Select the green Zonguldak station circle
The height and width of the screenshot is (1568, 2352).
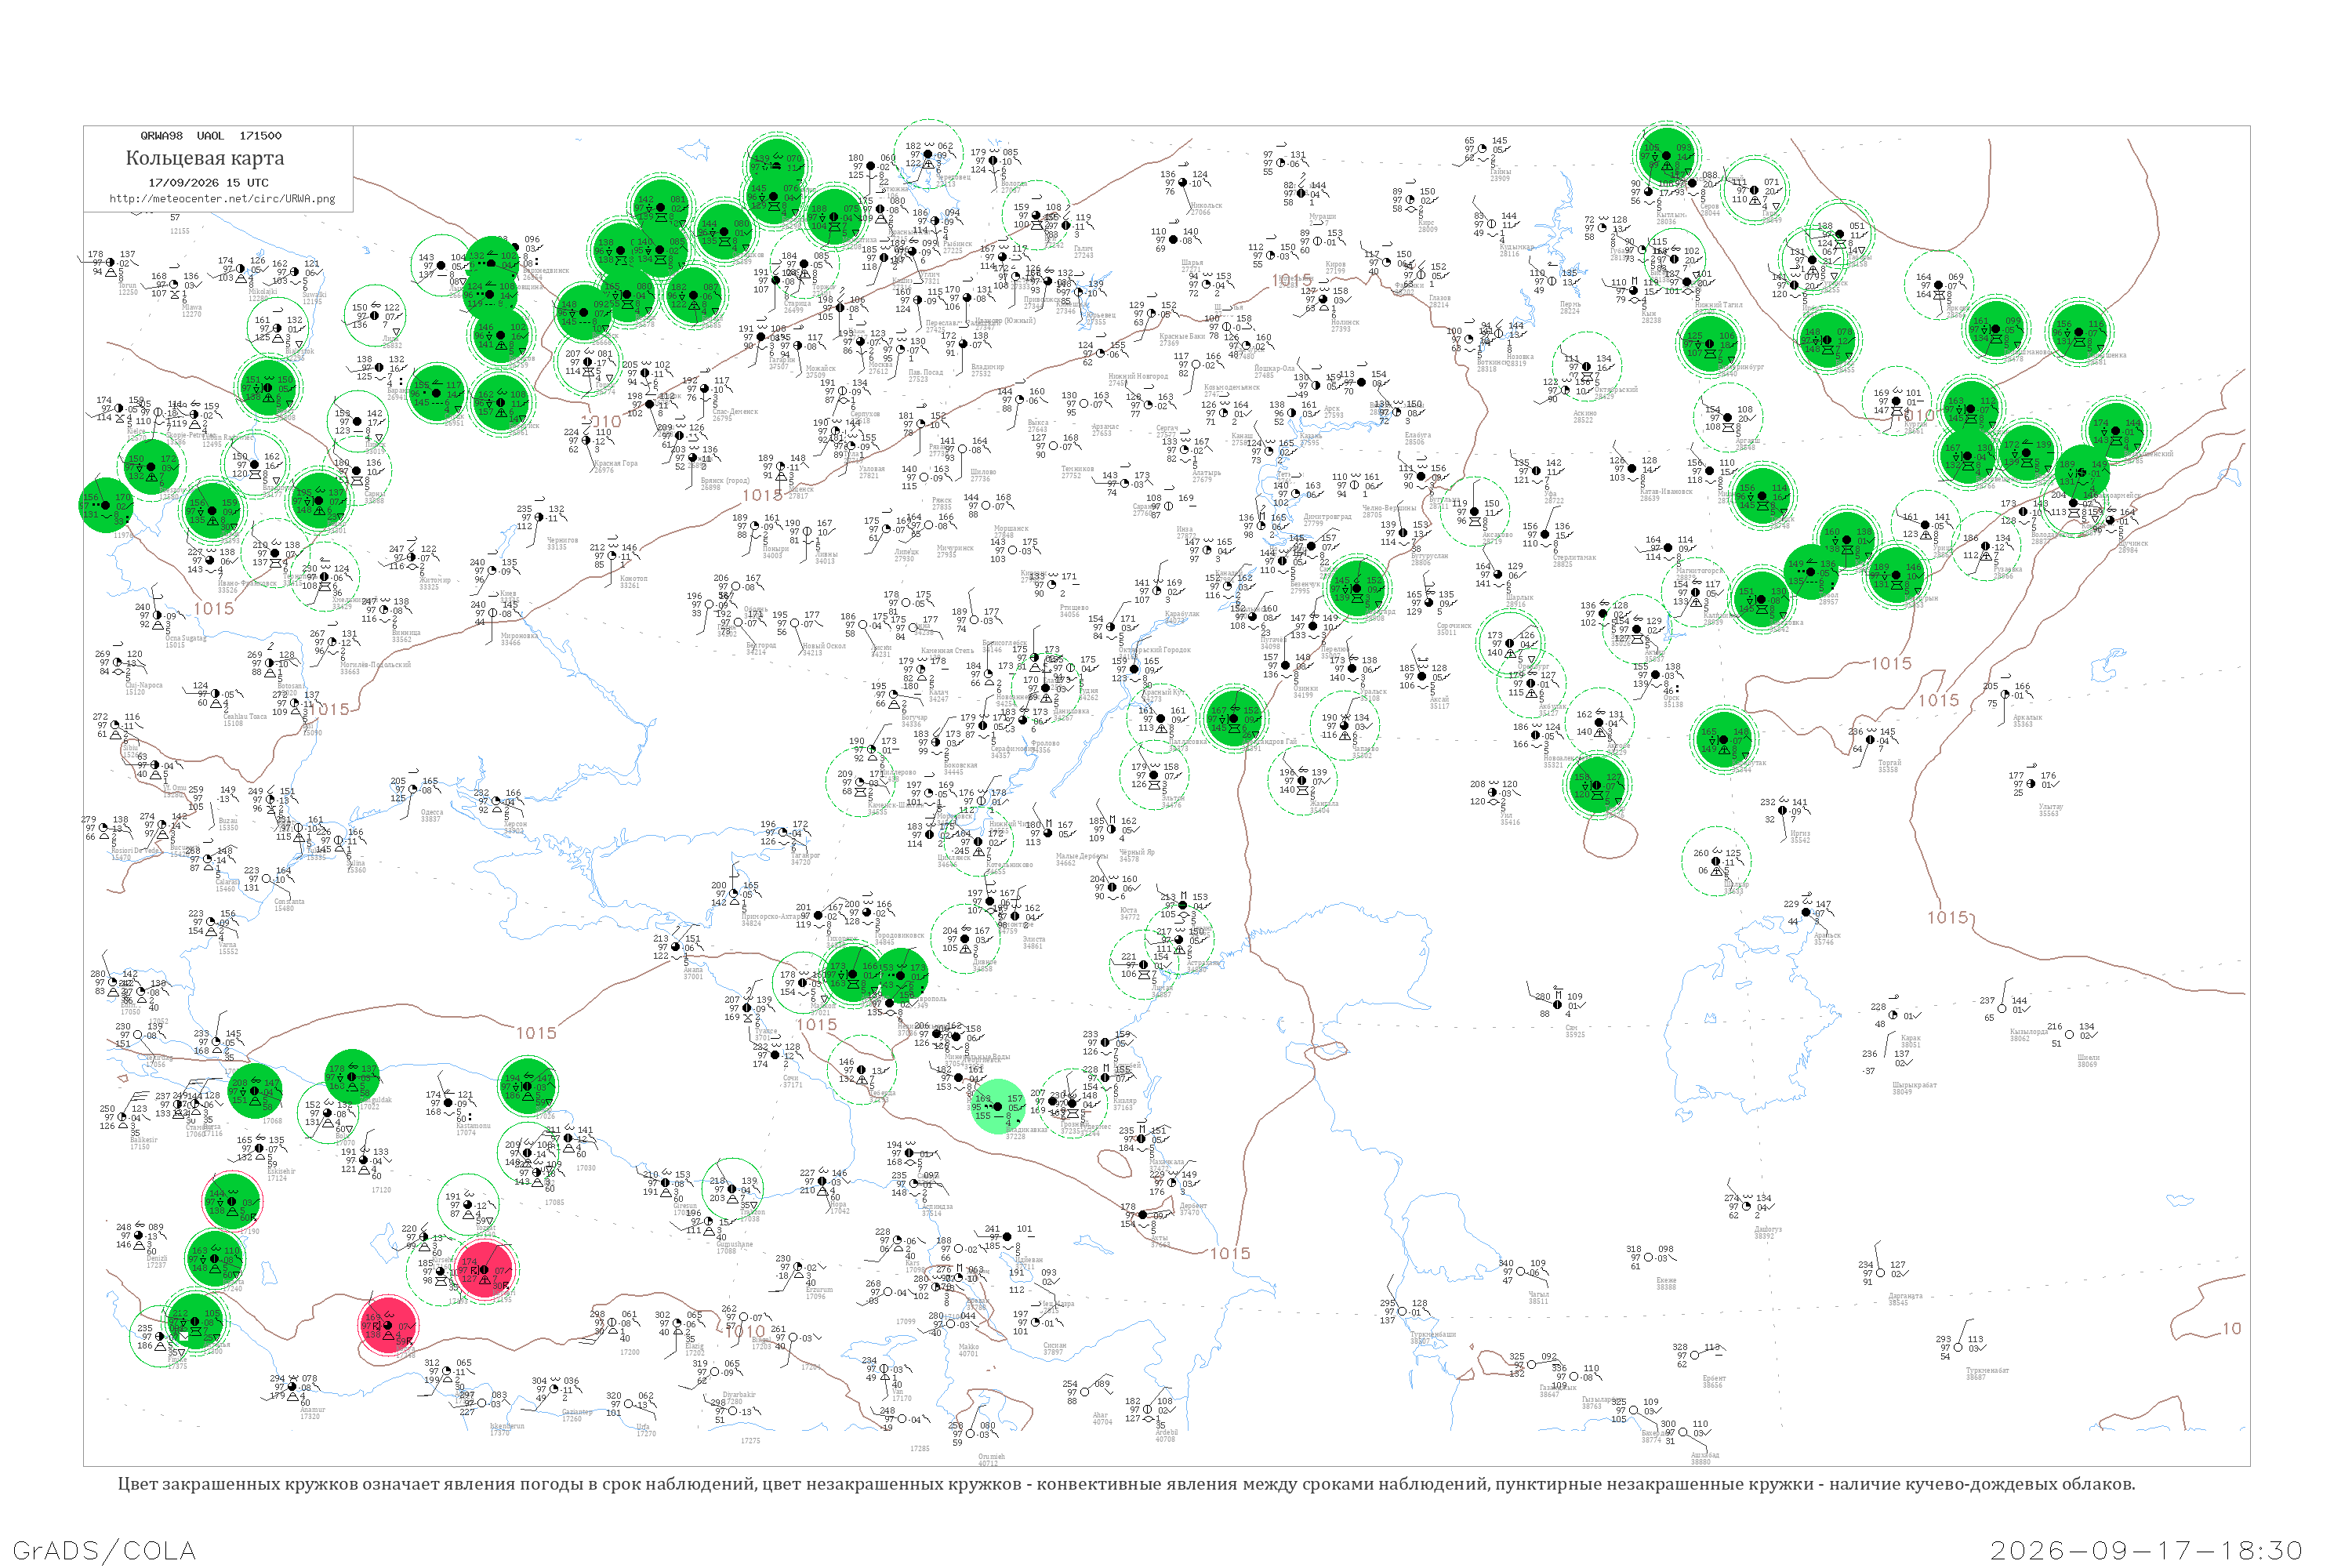point(352,1079)
